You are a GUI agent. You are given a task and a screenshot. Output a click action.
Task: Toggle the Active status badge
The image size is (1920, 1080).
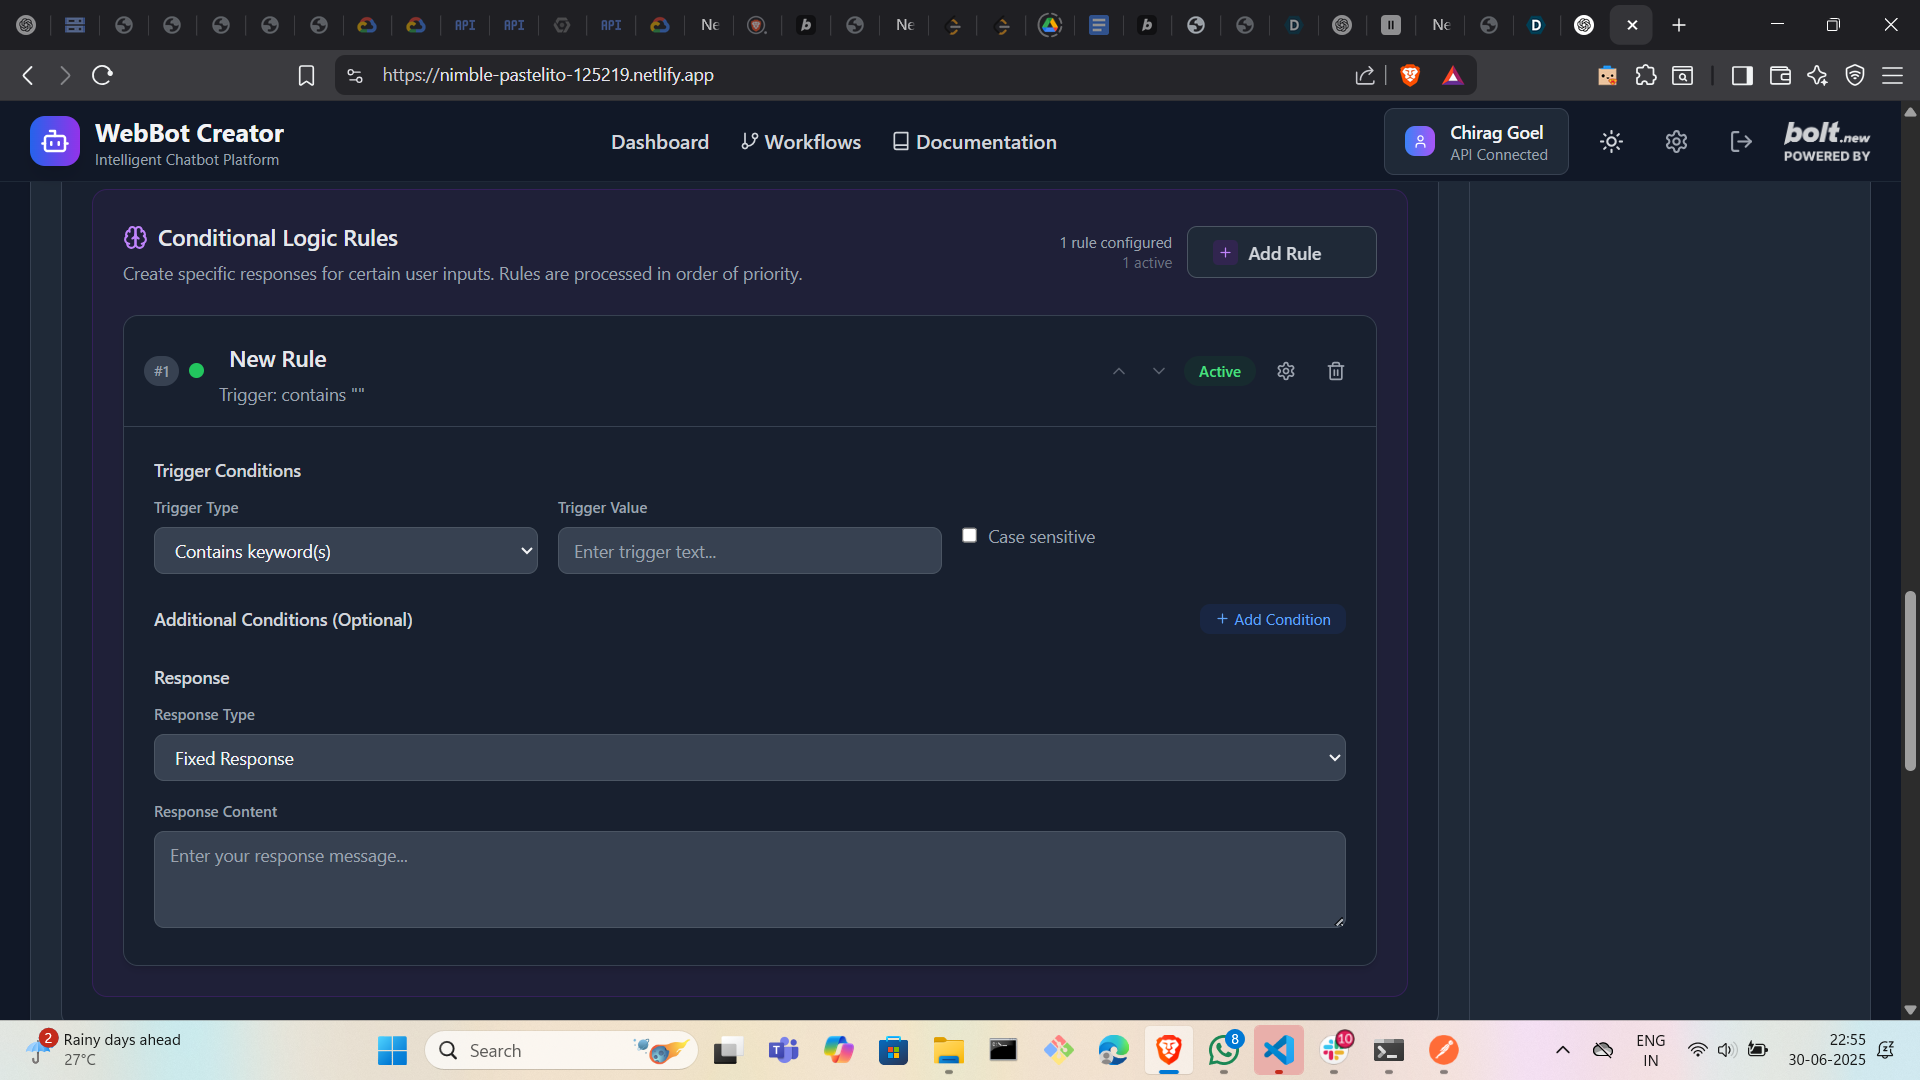tap(1219, 372)
